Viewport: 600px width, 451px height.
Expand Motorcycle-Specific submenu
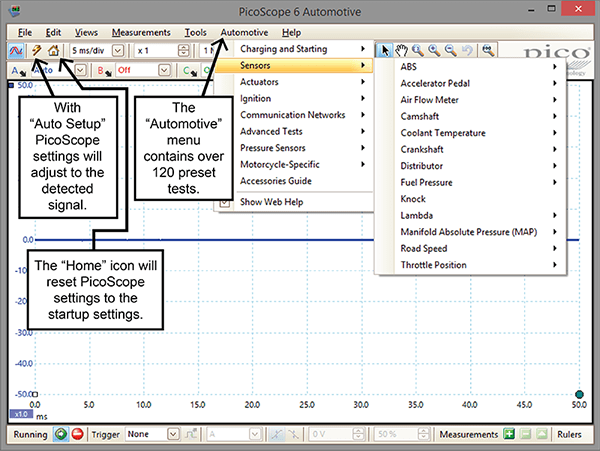[x=293, y=164]
